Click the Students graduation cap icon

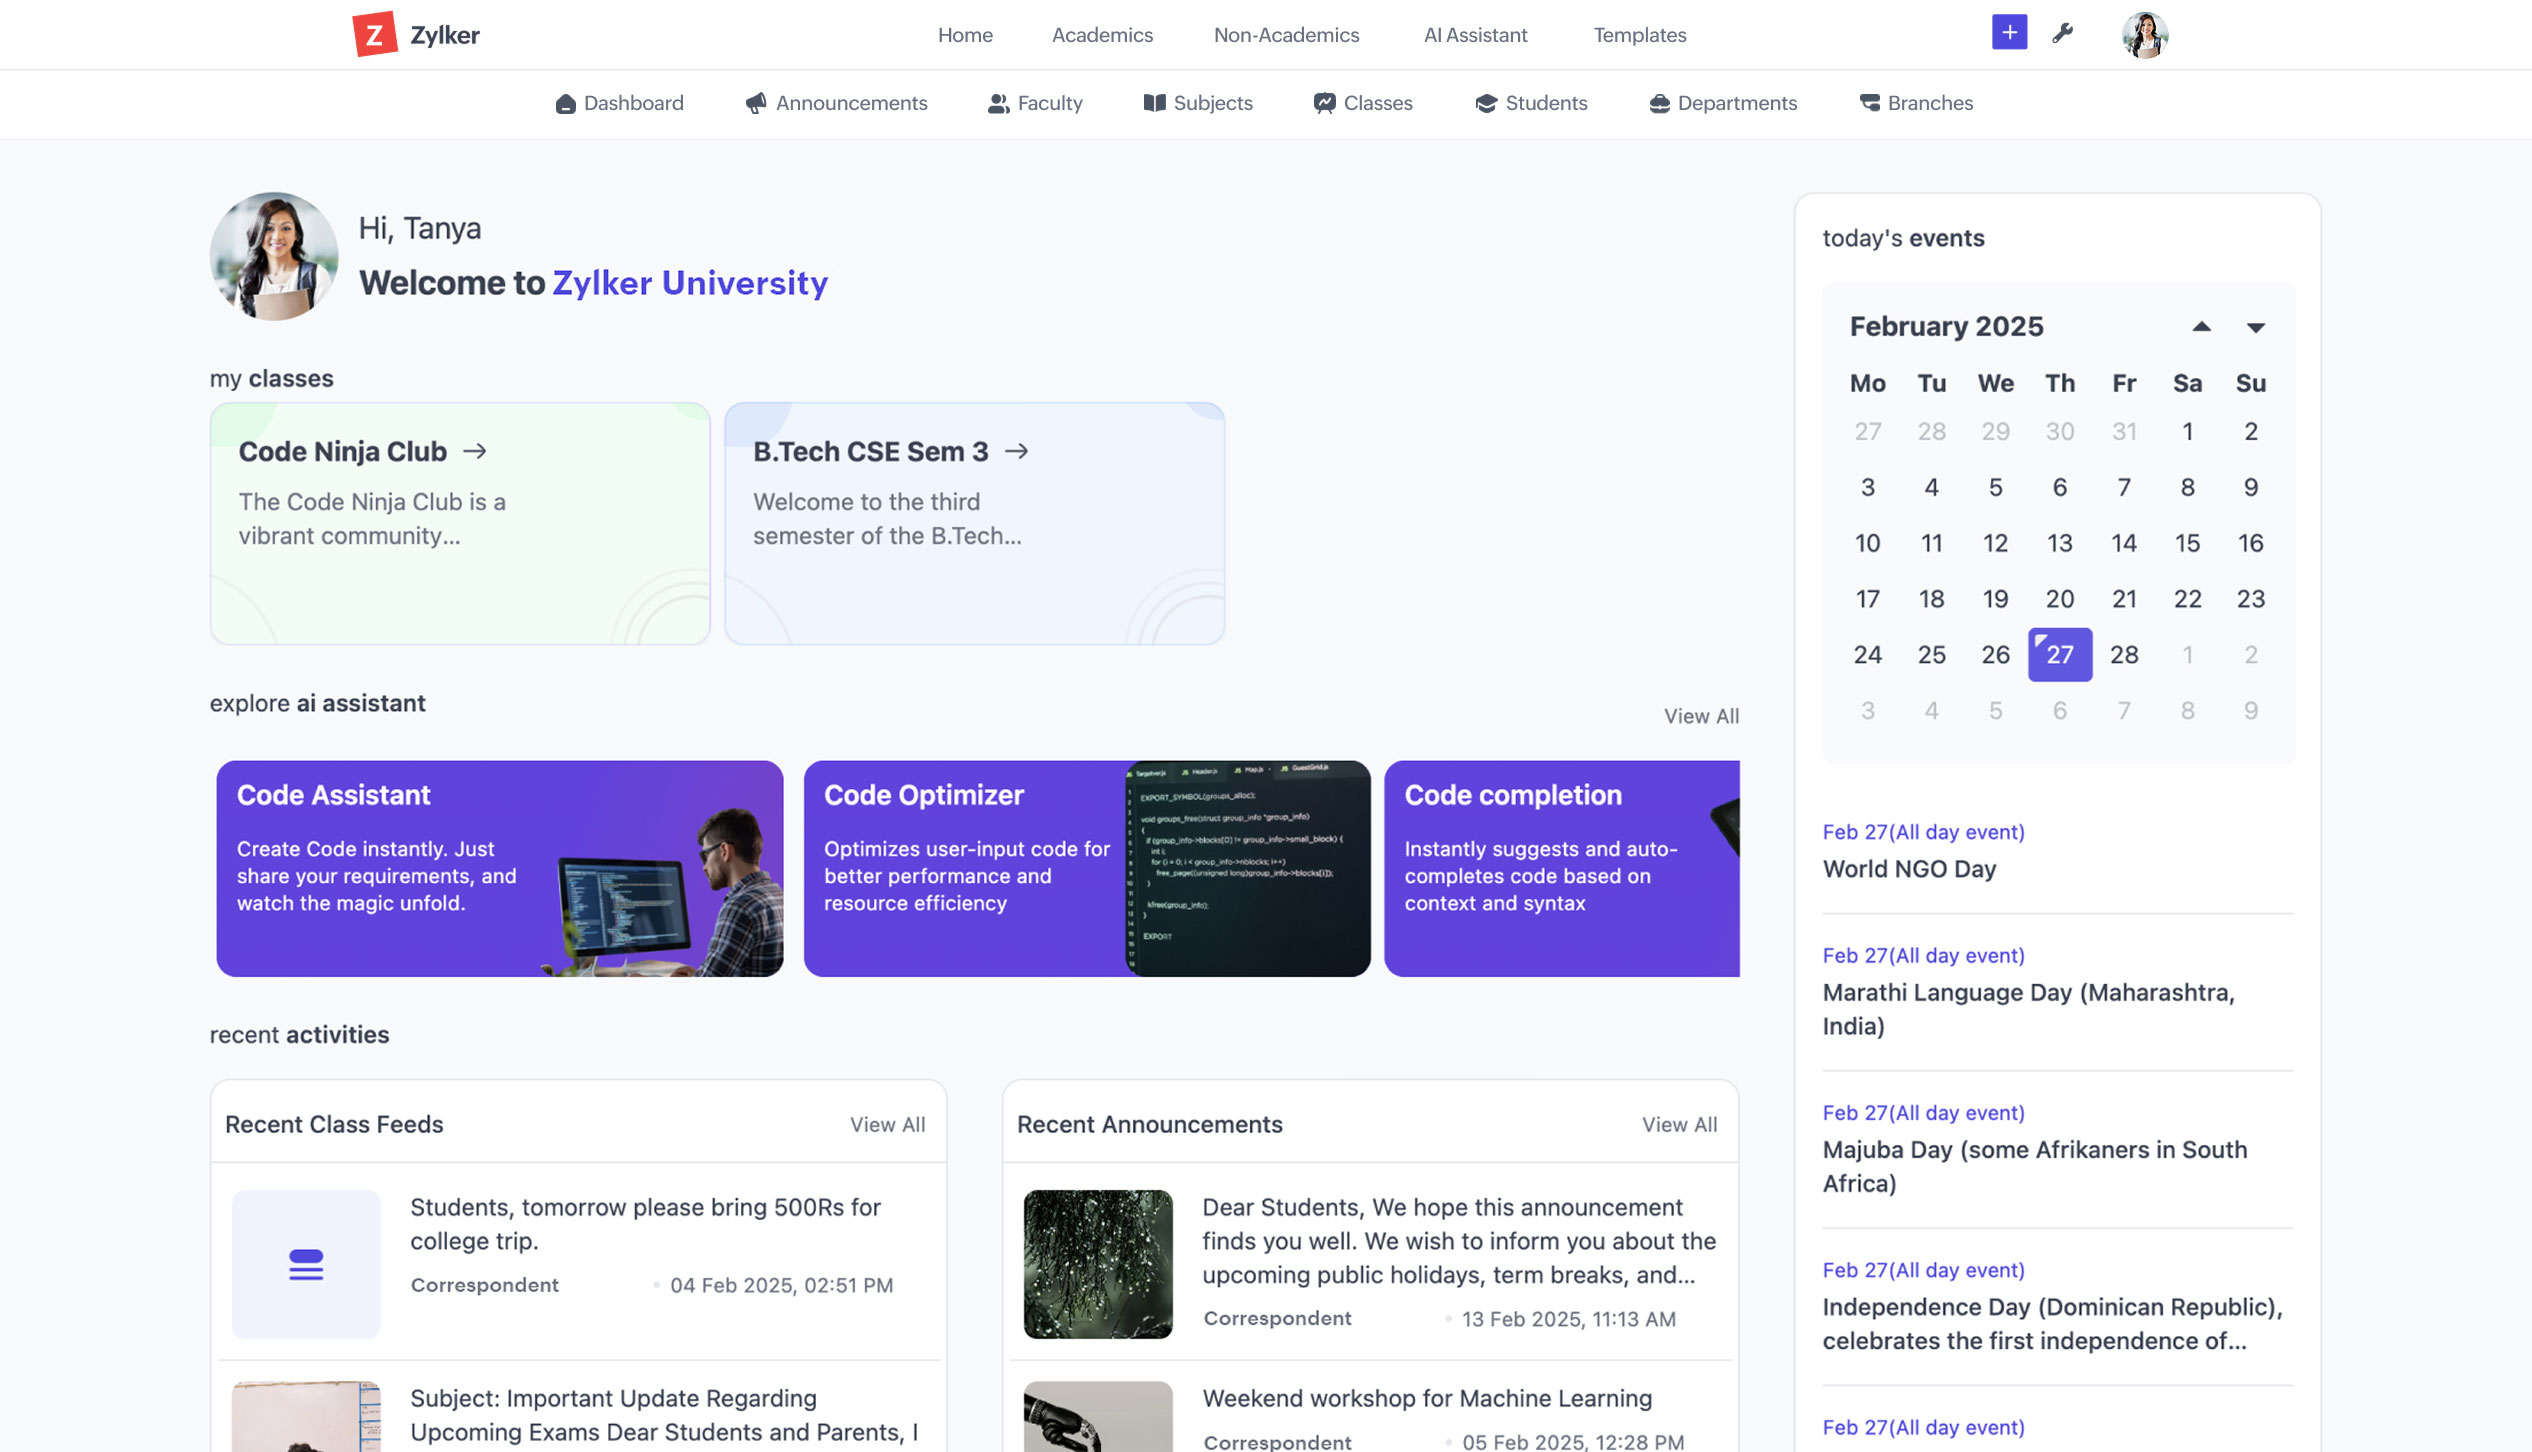click(1486, 103)
